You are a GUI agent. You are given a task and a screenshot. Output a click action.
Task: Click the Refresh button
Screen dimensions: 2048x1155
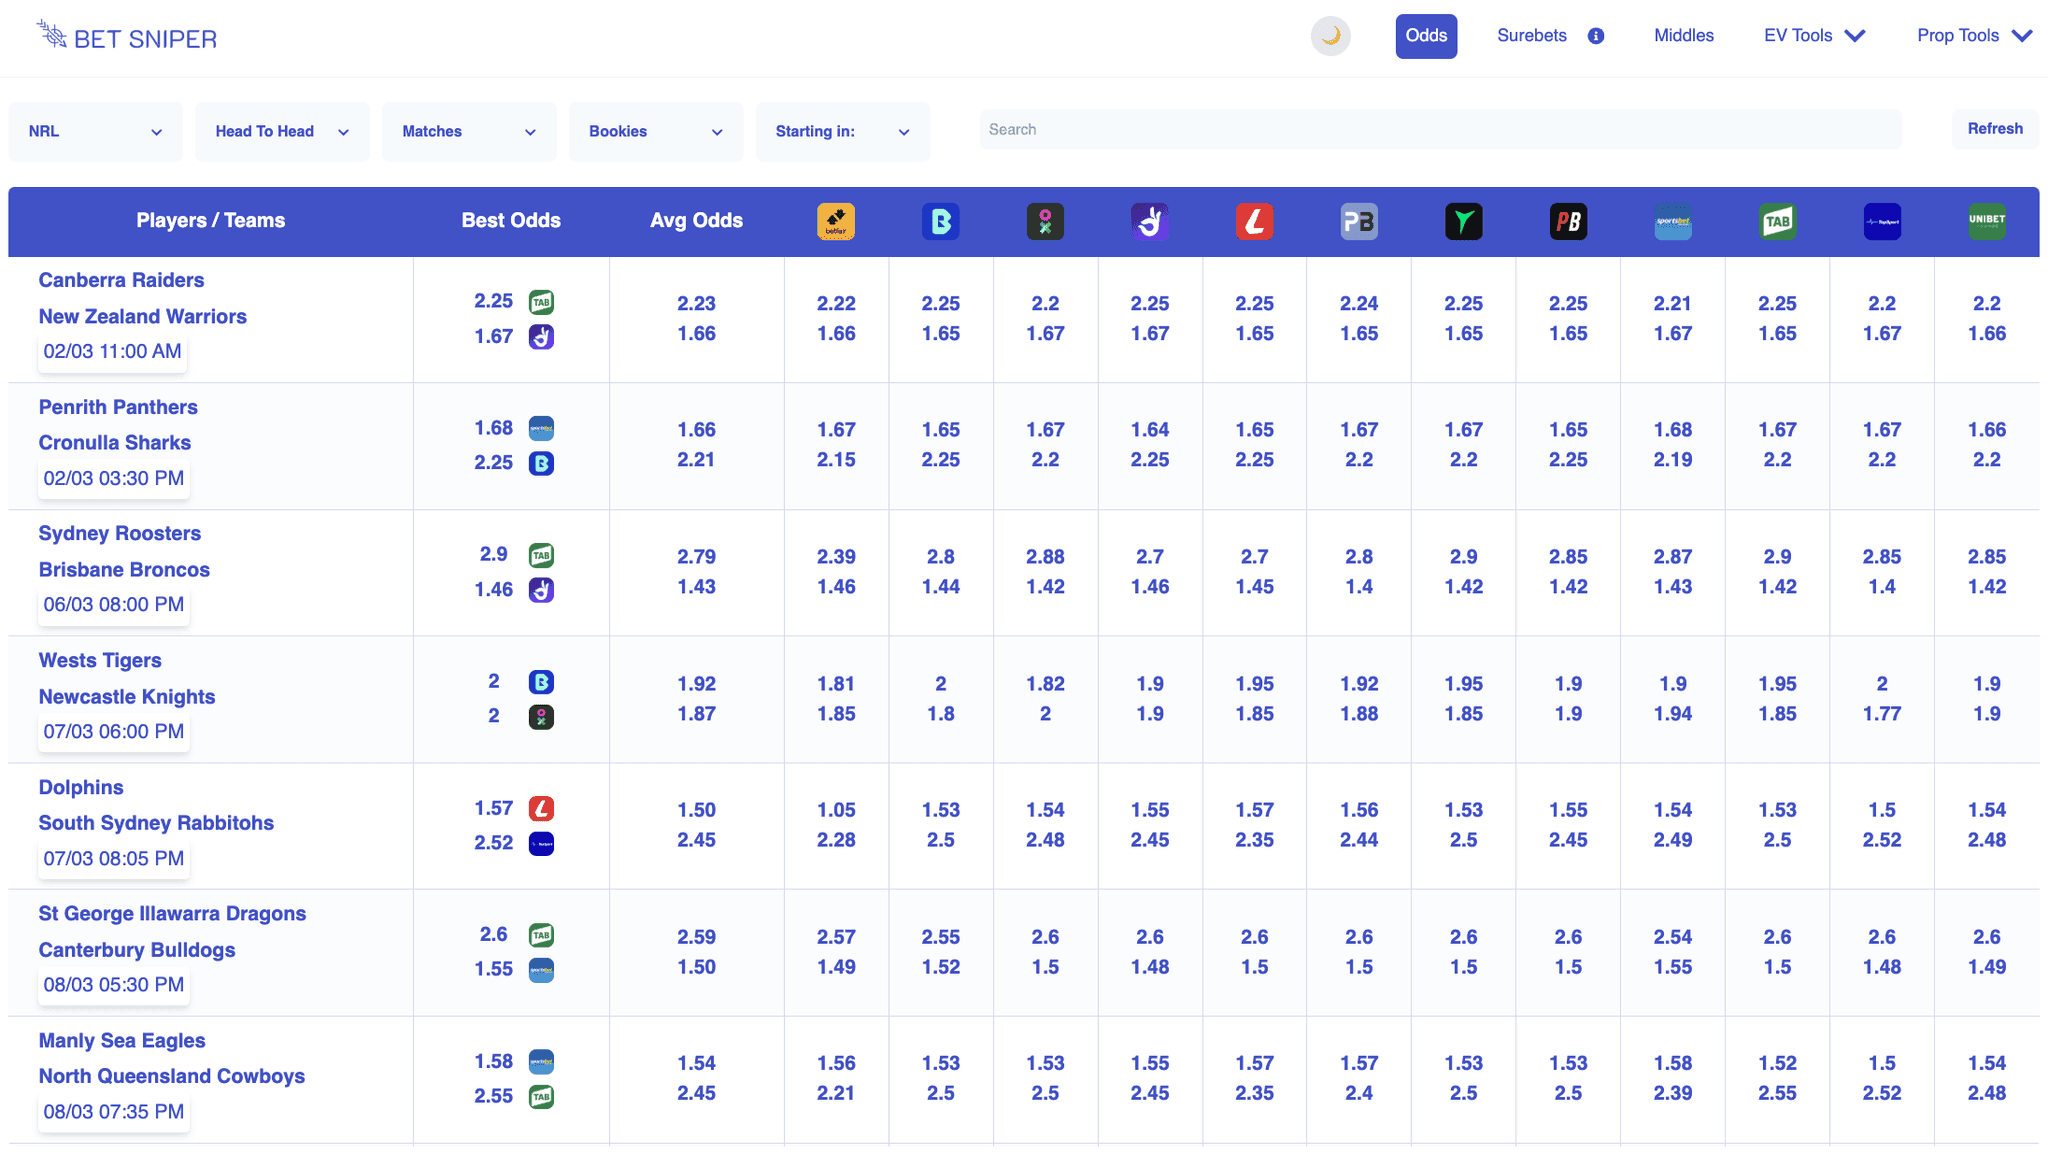(1995, 128)
